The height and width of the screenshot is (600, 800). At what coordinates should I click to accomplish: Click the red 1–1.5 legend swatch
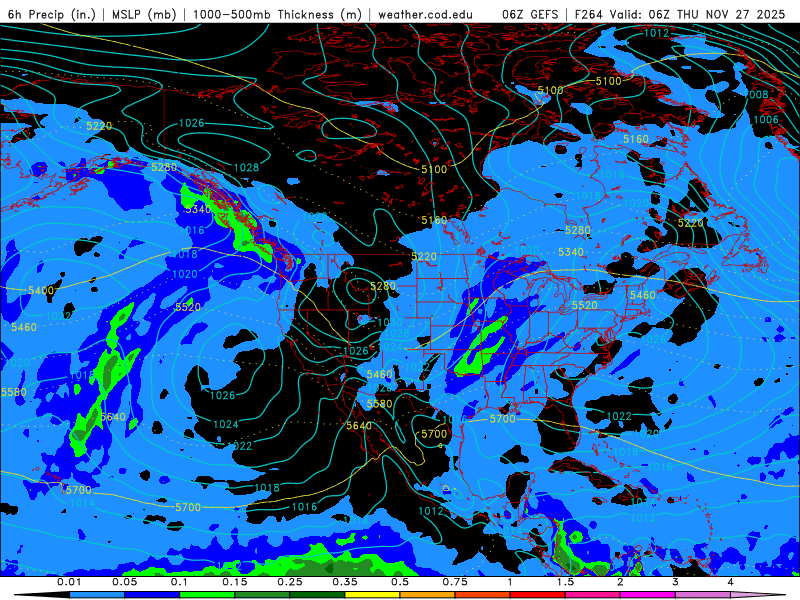tap(538, 595)
